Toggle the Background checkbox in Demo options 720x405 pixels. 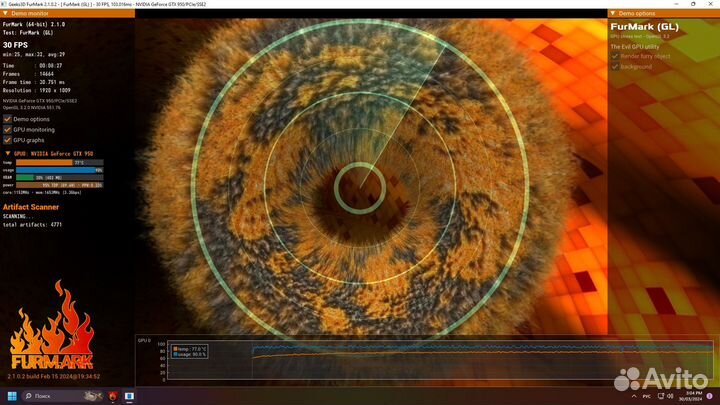615,67
